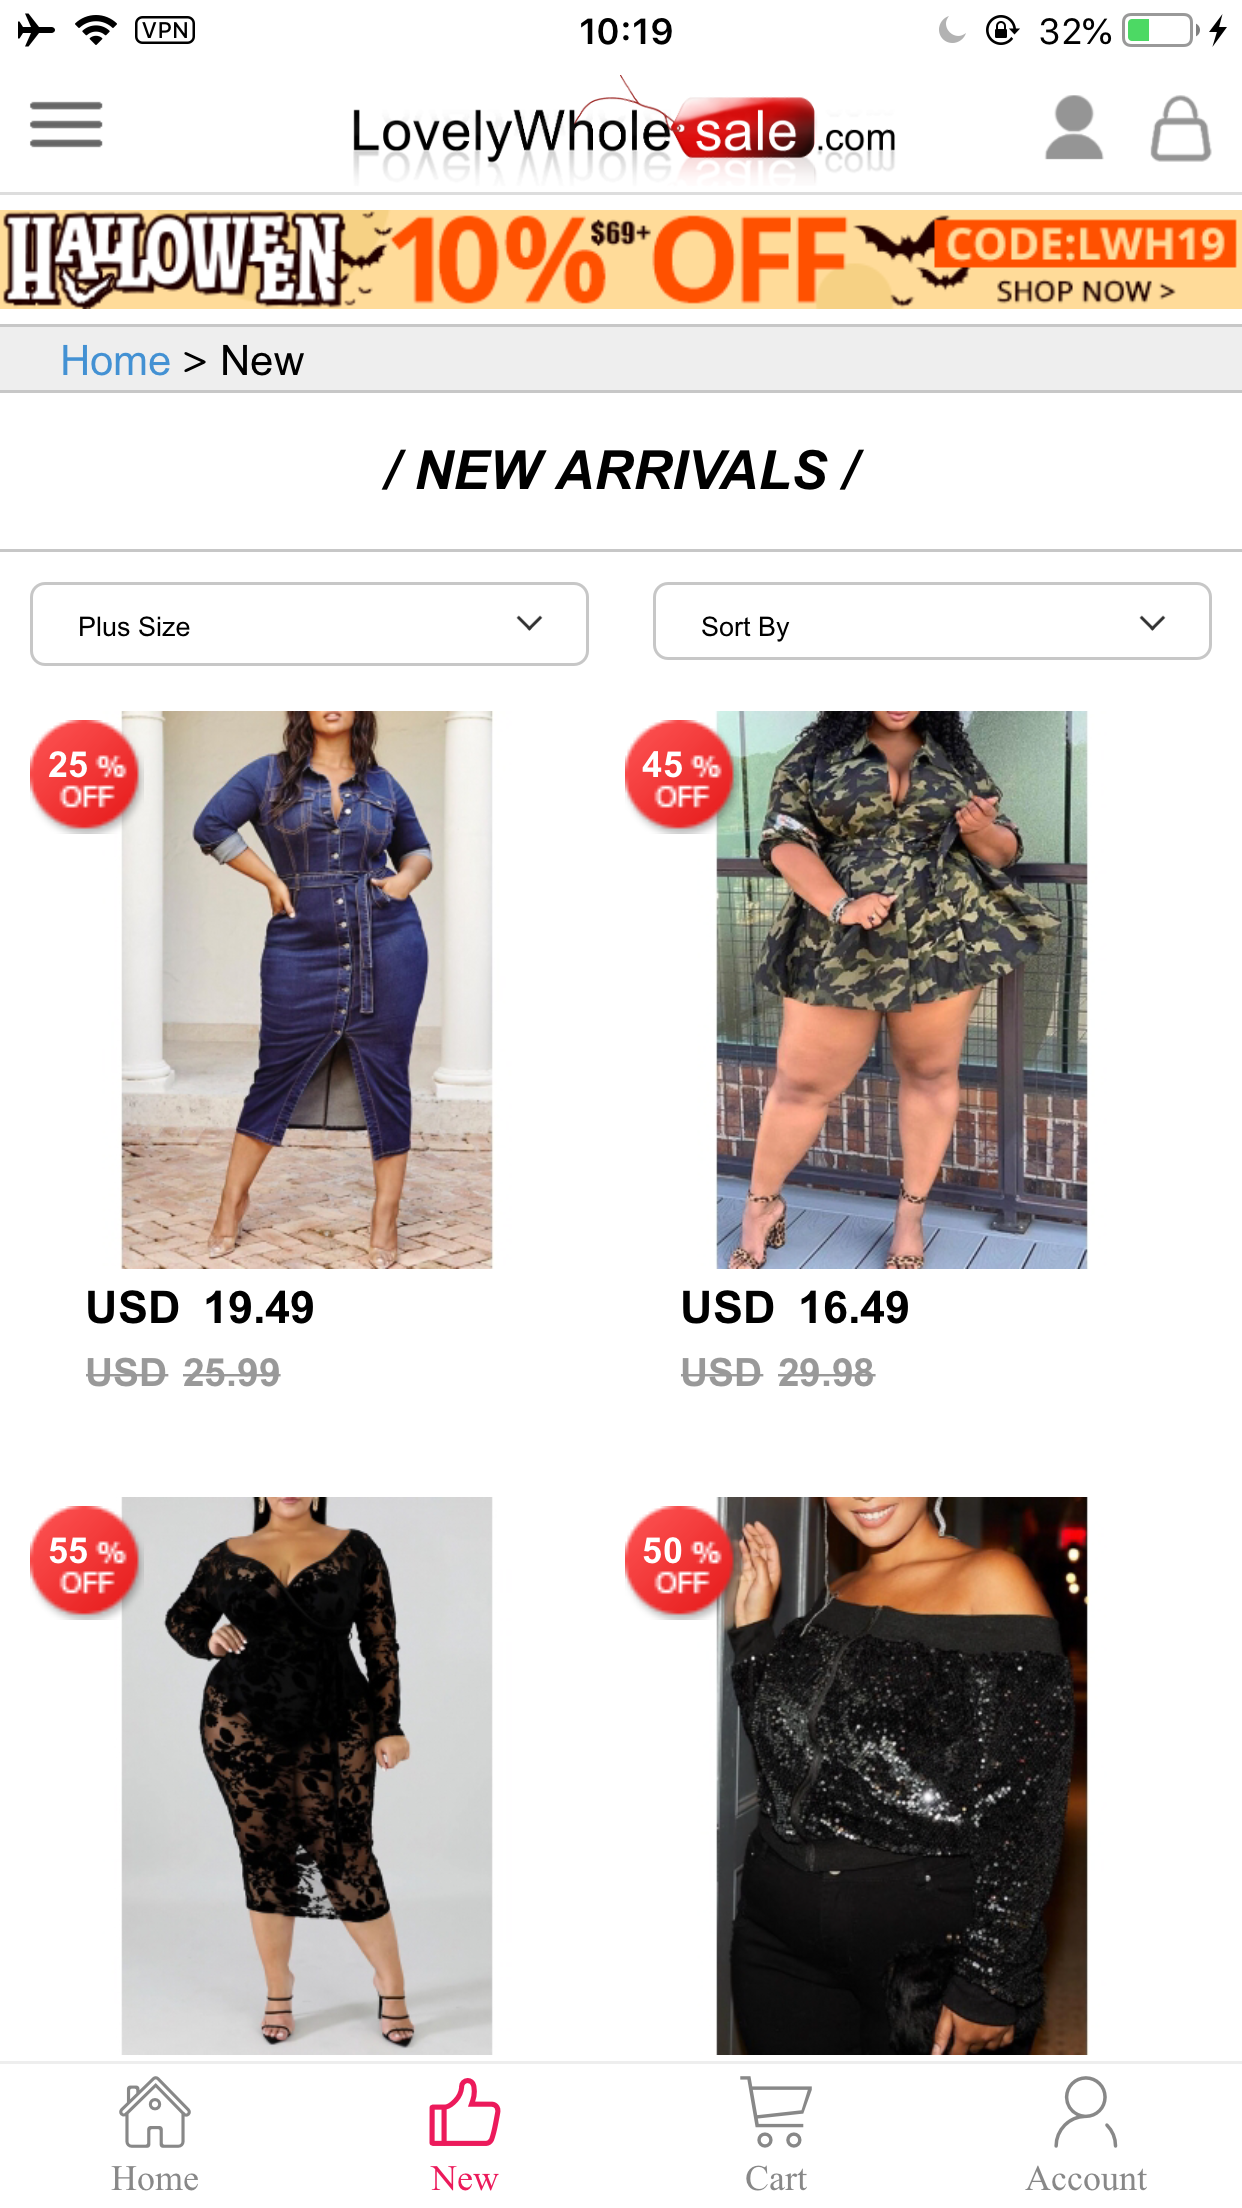The image size is (1242, 2208).
Task: Tap the 45% OFF discount badge
Action: [x=679, y=775]
